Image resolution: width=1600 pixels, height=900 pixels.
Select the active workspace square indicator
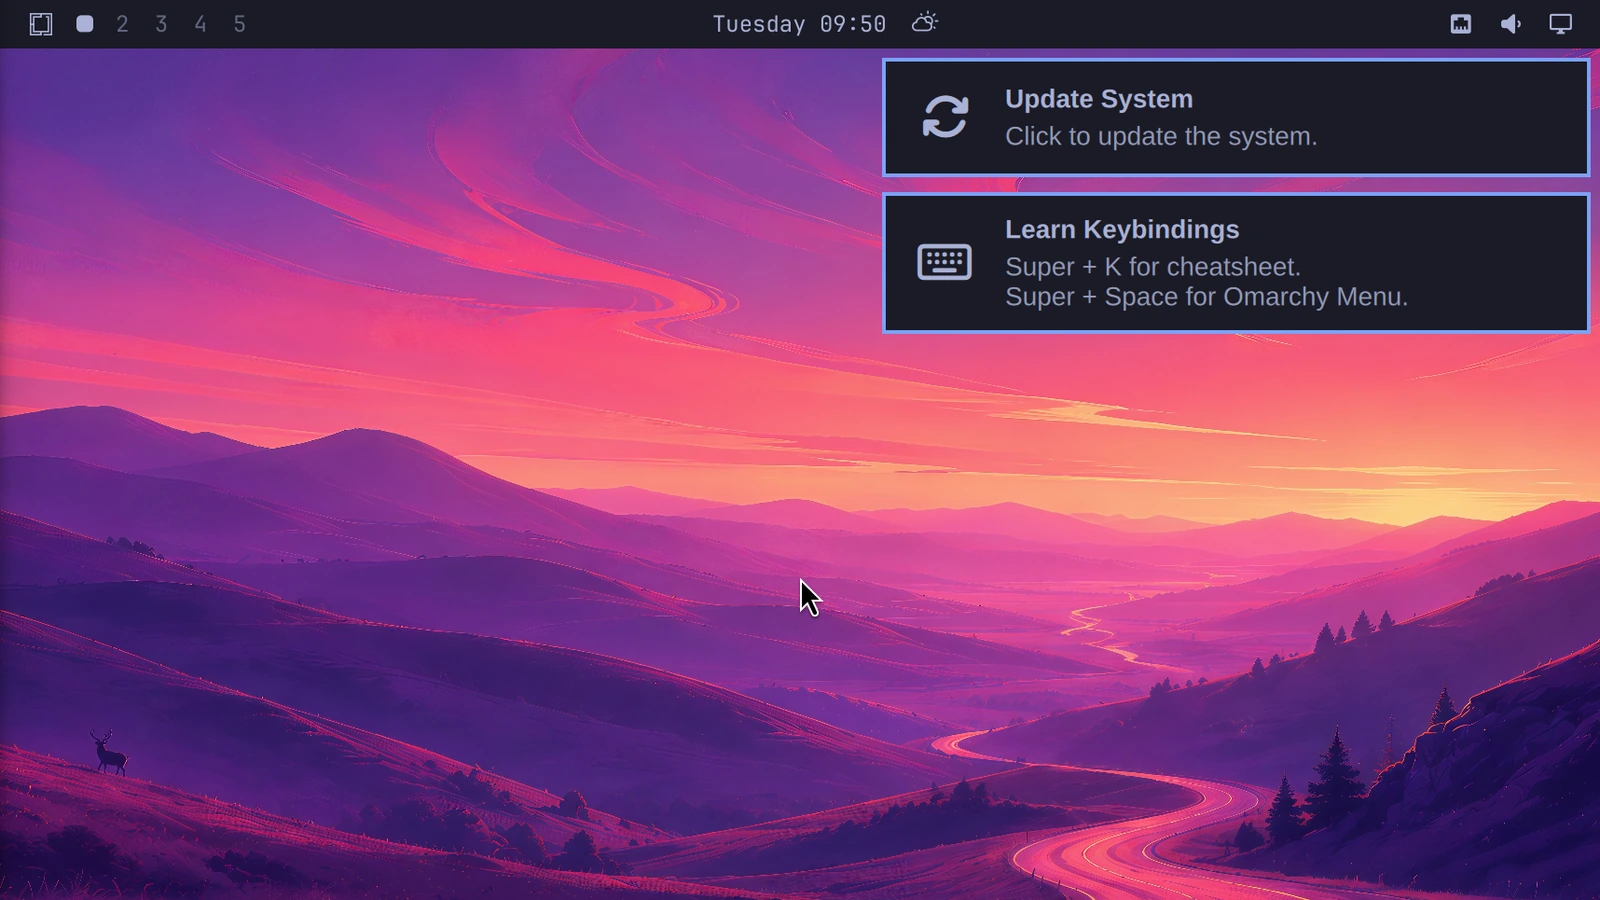tap(85, 24)
